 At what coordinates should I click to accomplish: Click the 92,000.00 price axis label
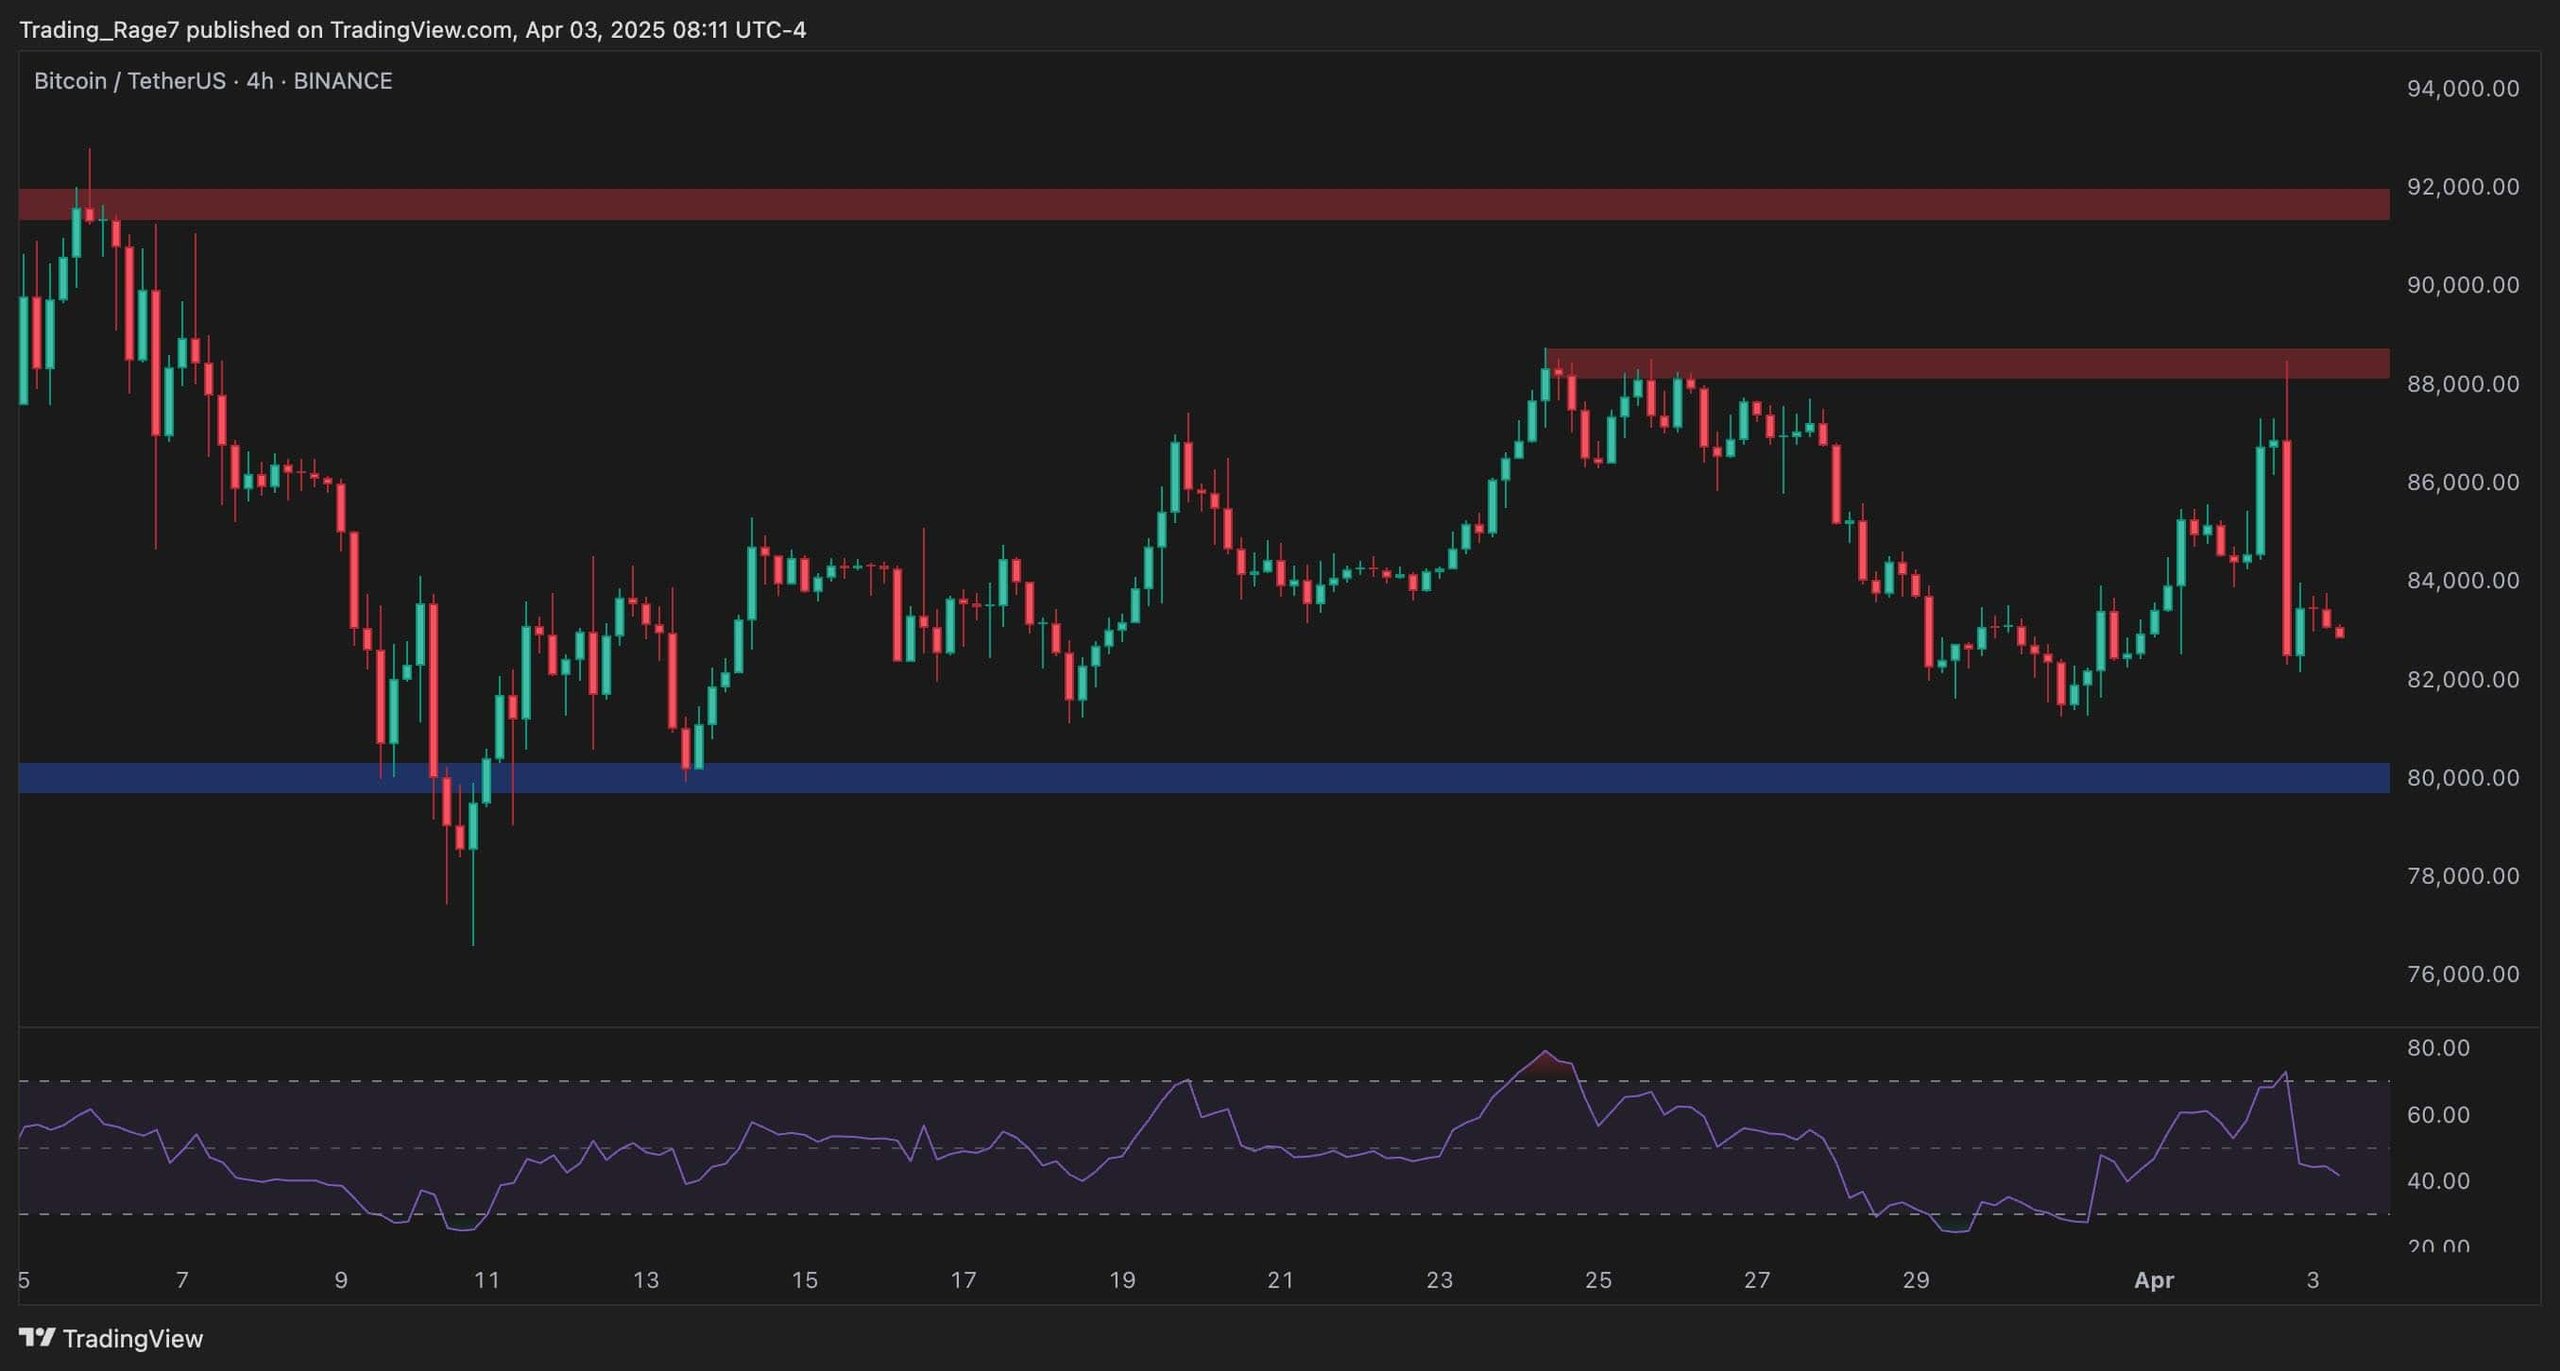pyautogui.click(x=2462, y=187)
